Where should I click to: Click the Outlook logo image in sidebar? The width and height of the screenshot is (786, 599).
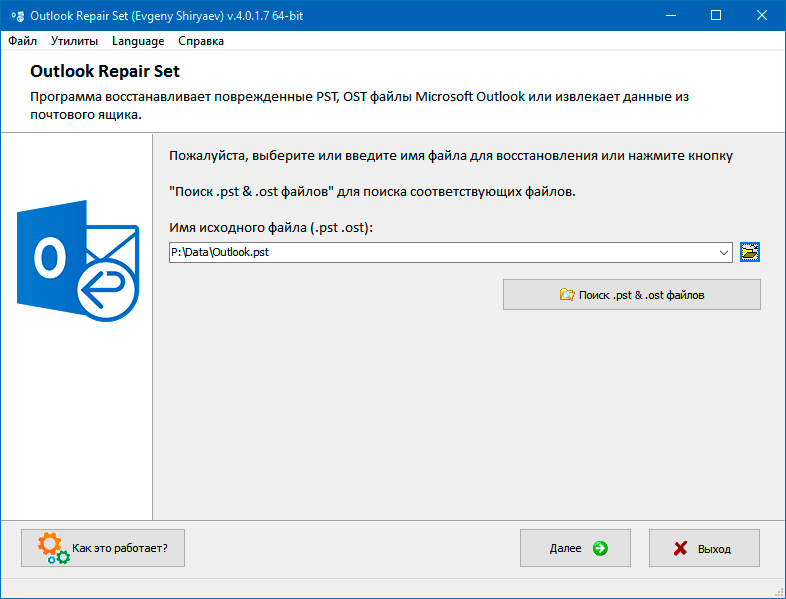point(78,261)
